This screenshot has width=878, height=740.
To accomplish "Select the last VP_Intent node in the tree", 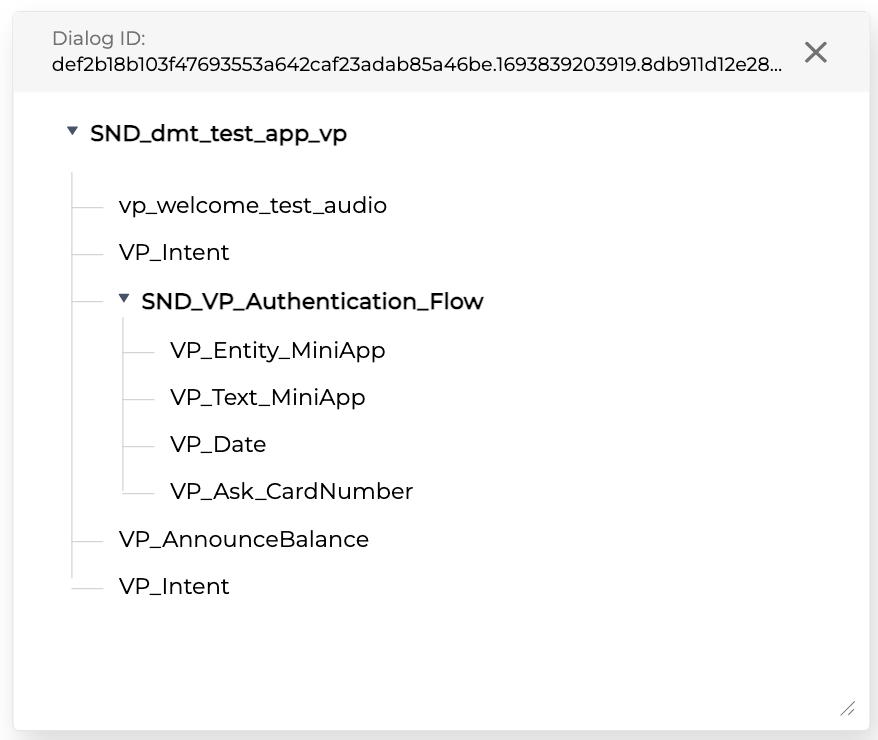I will pyautogui.click(x=173, y=586).
